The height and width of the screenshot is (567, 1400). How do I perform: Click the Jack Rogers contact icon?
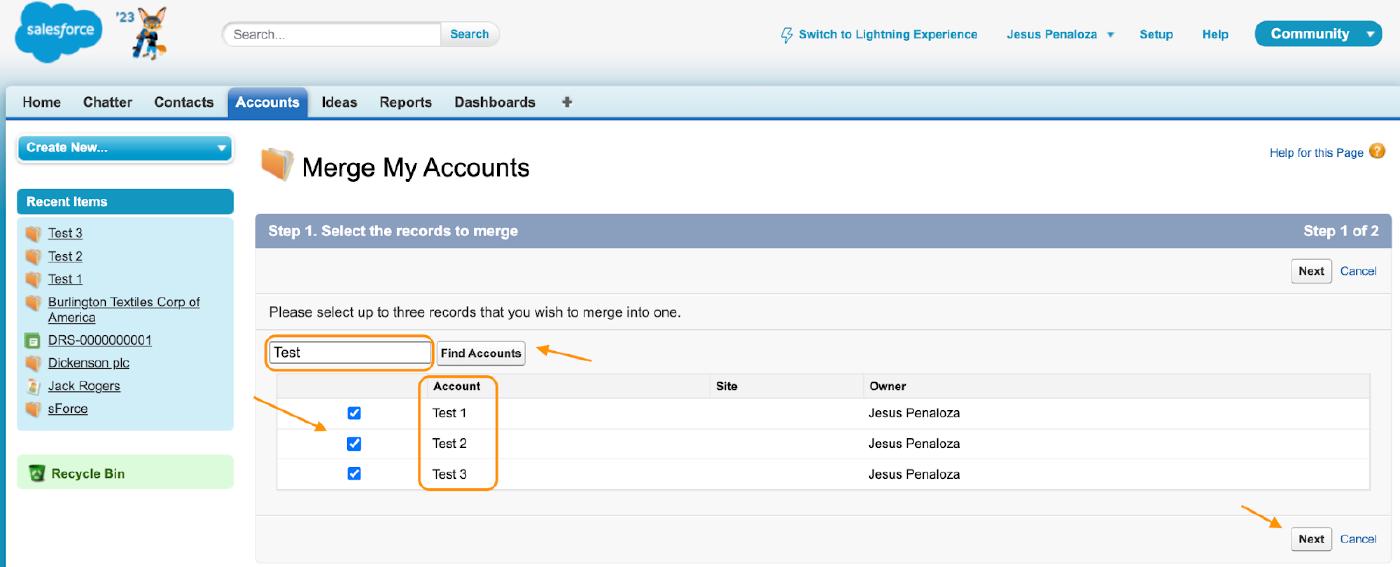pyautogui.click(x=32, y=387)
